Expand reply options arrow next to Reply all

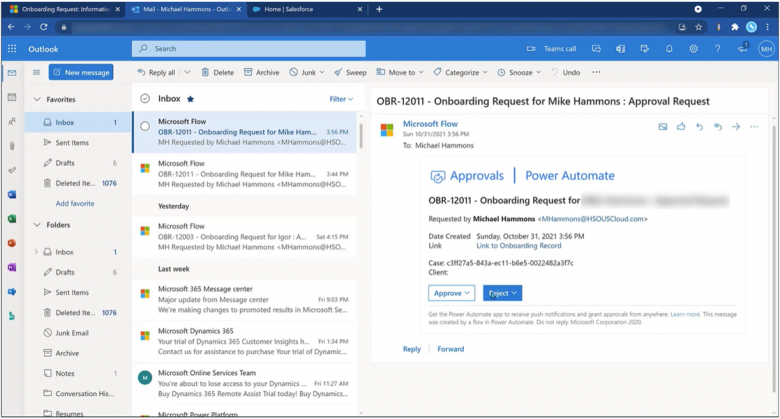pyautogui.click(x=187, y=73)
